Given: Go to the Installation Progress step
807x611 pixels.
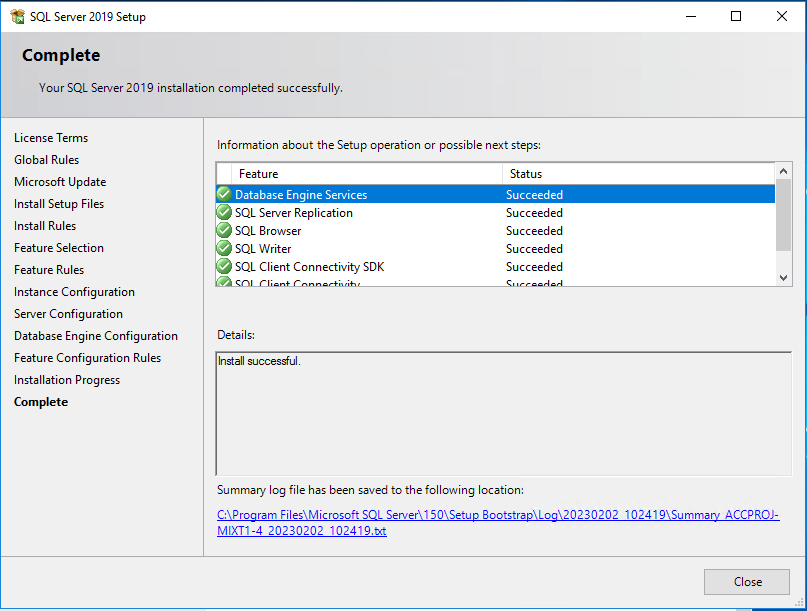Looking at the screenshot, I should click(66, 379).
